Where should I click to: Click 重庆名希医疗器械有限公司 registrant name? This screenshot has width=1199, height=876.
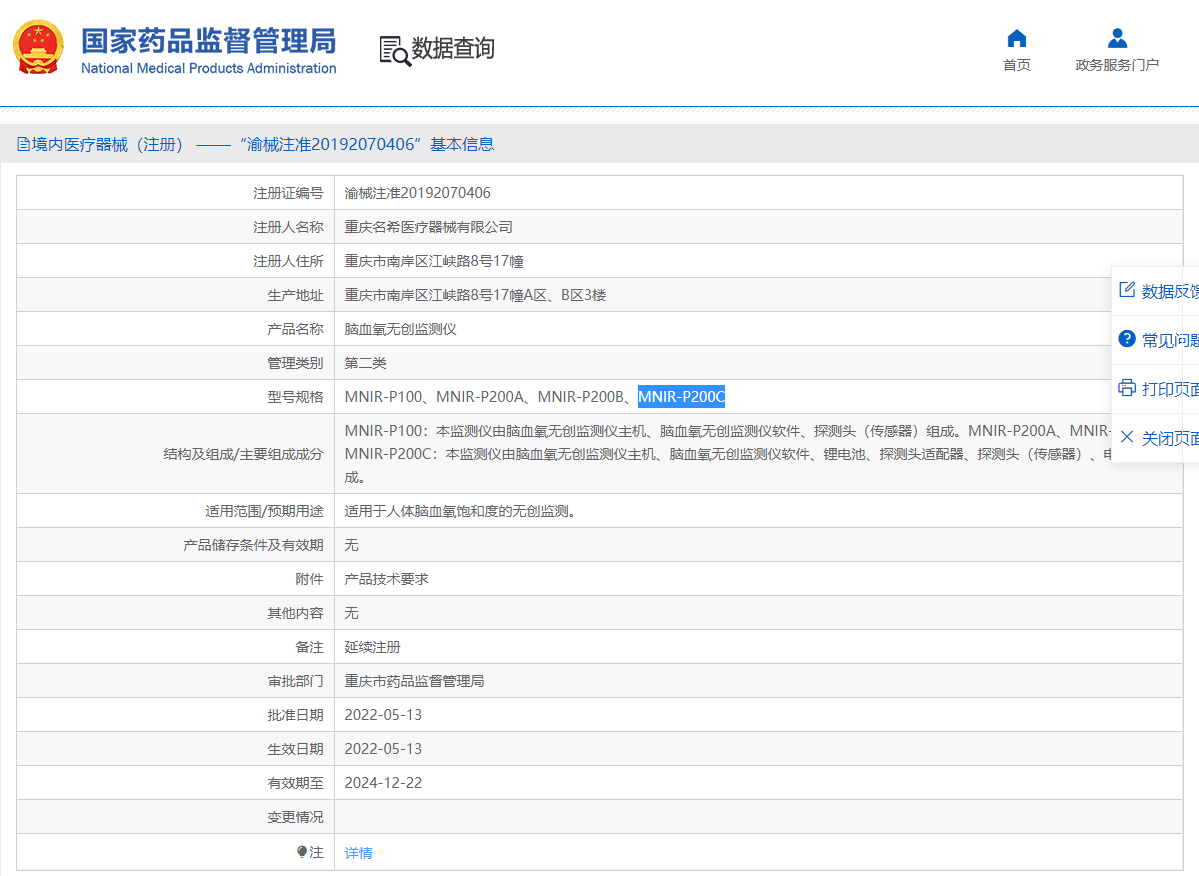[x=428, y=227]
